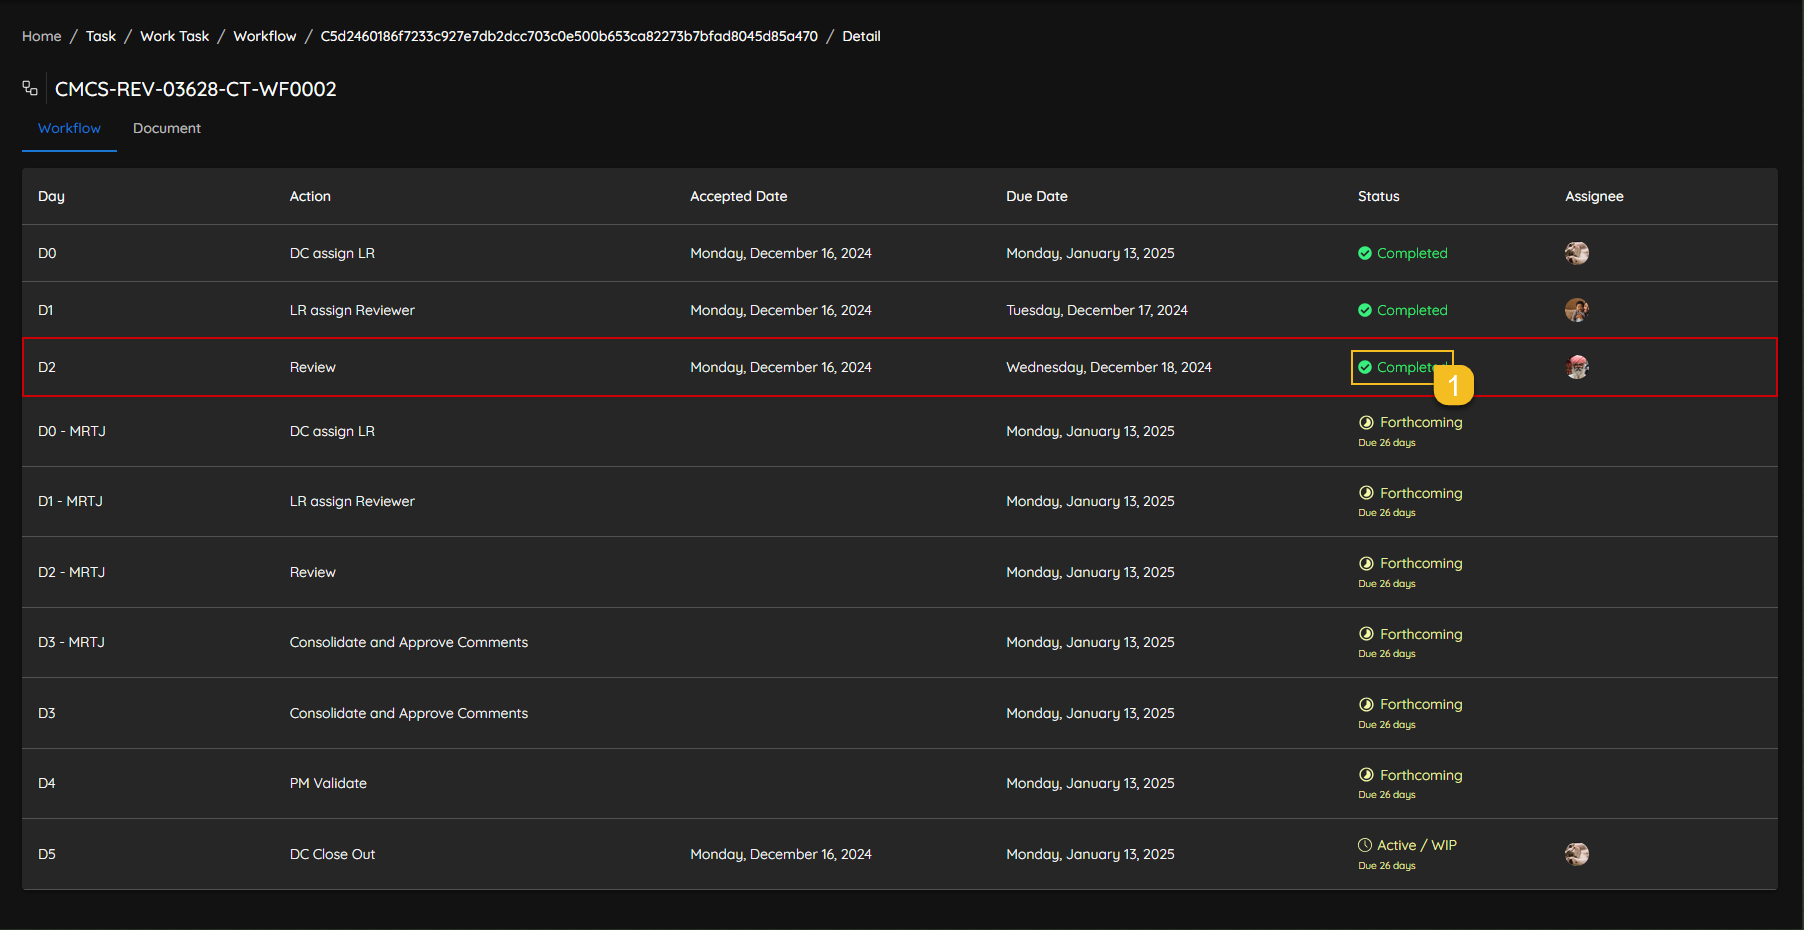The image size is (1804, 930).
Task: Click the highlighted Completed status in D2 row
Action: (1400, 367)
